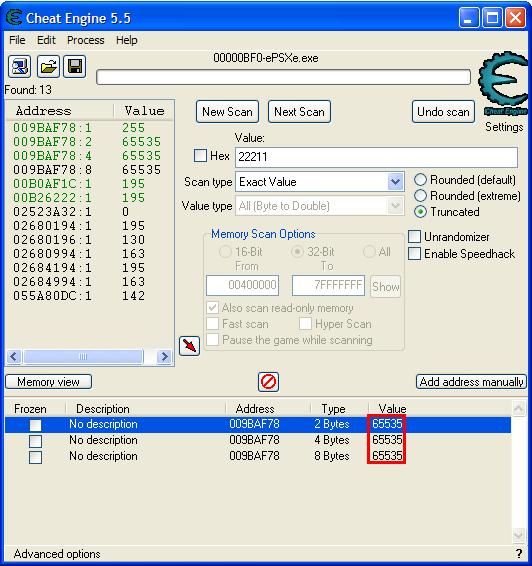Screen dimensions: 532x566
Task: Select found address 02684194:1
Action: click(x=52, y=268)
